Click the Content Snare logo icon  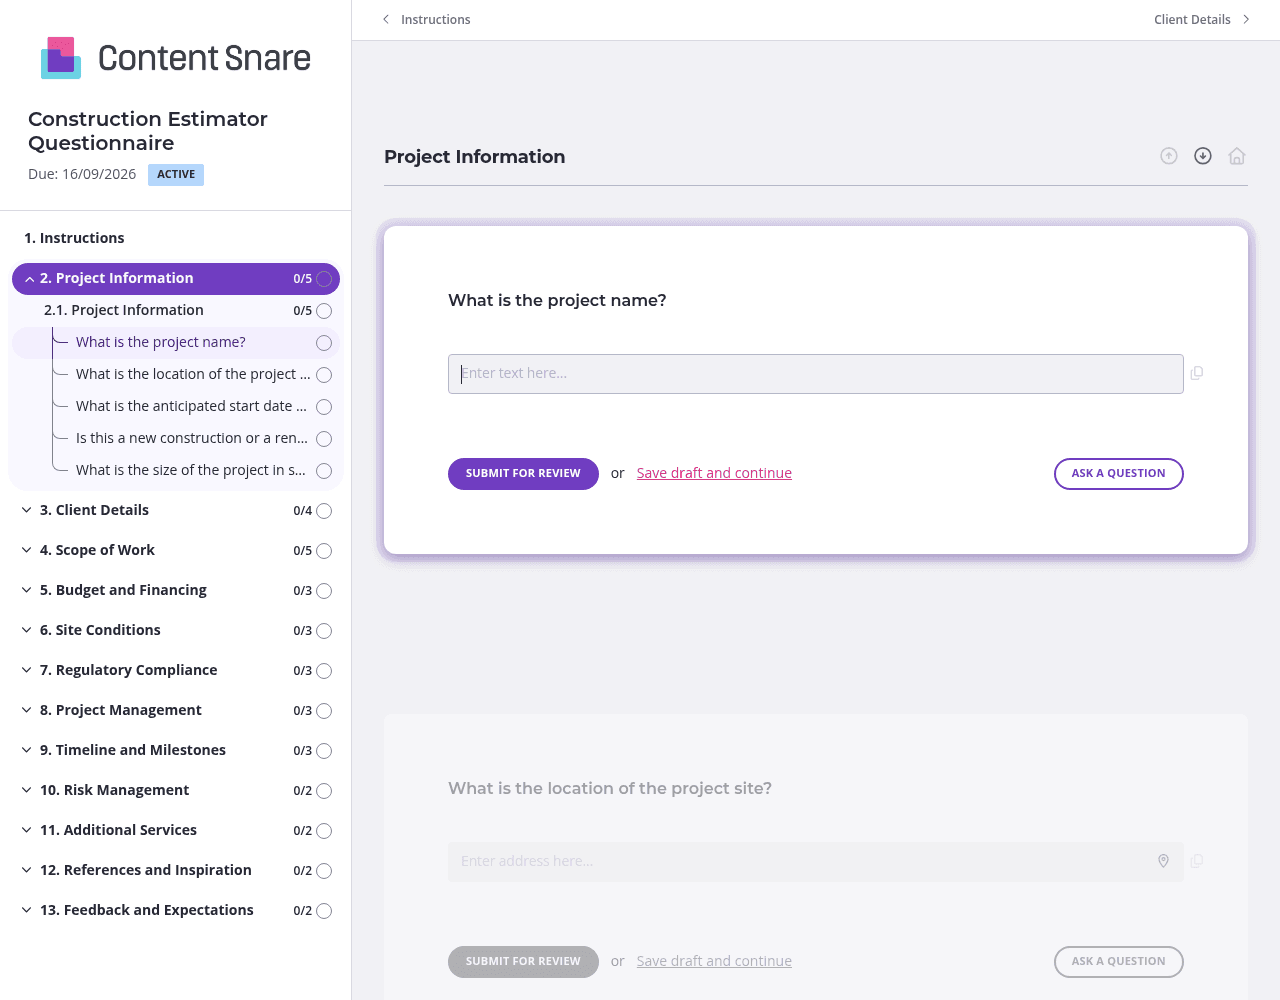click(x=61, y=58)
